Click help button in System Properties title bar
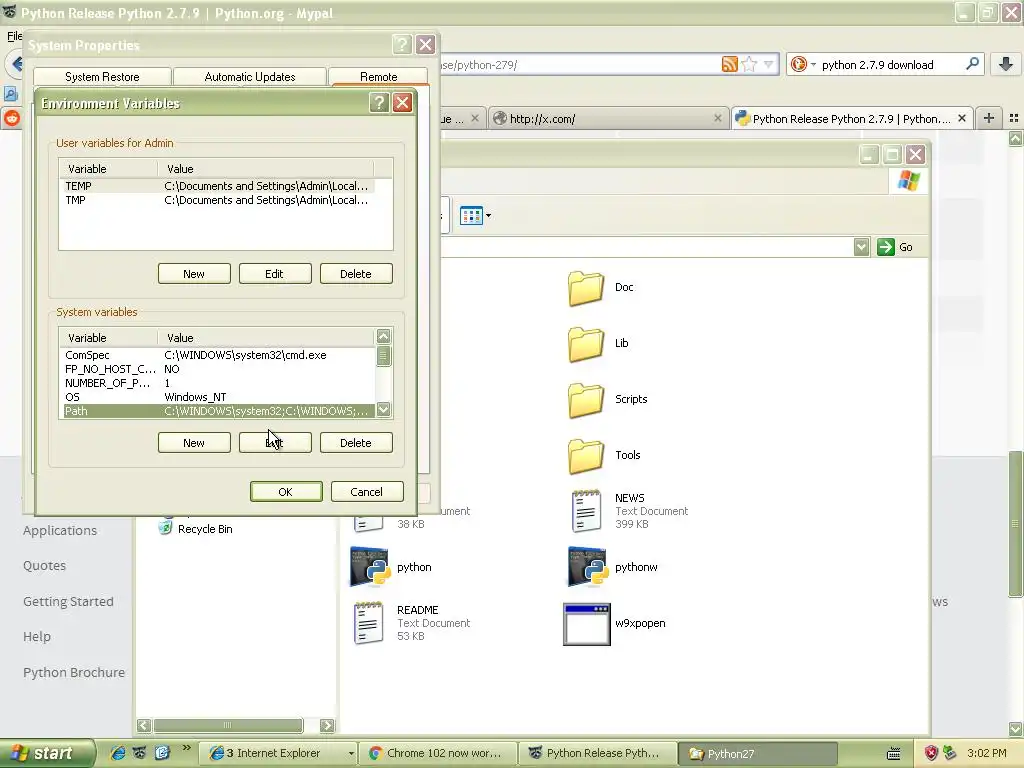Screen dimensions: 1024x768 402,44
